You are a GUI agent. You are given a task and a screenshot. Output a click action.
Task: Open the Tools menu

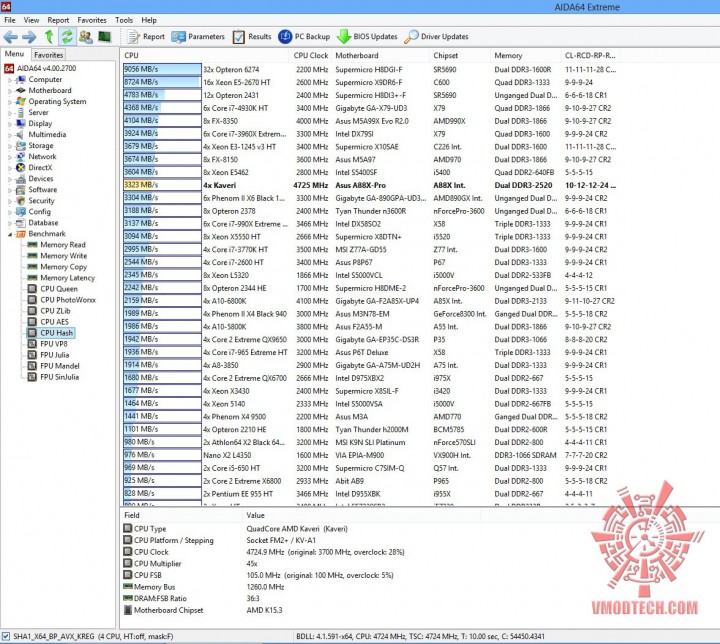pyautogui.click(x=124, y=20)
